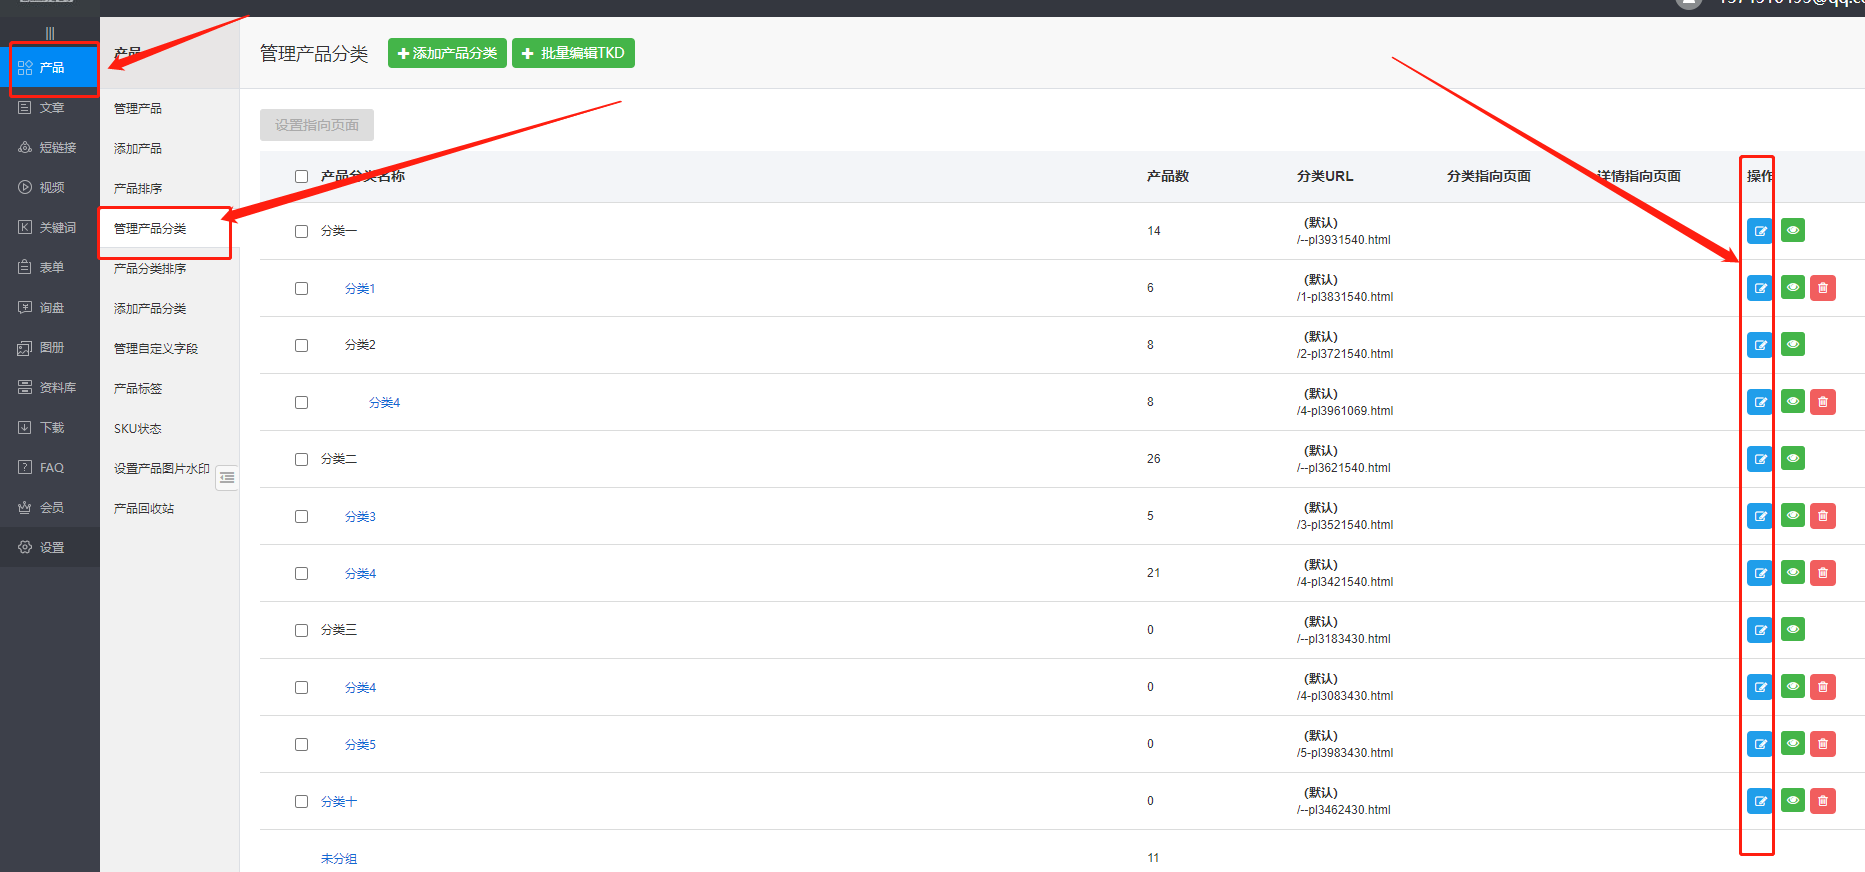Select the checkbox for 分类一

(301, 231)
